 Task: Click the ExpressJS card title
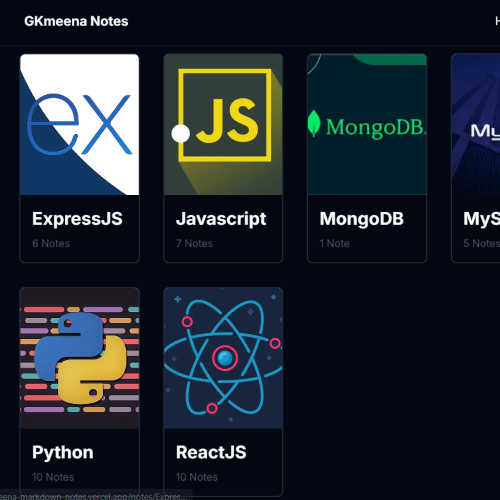[x=77, y=219]
